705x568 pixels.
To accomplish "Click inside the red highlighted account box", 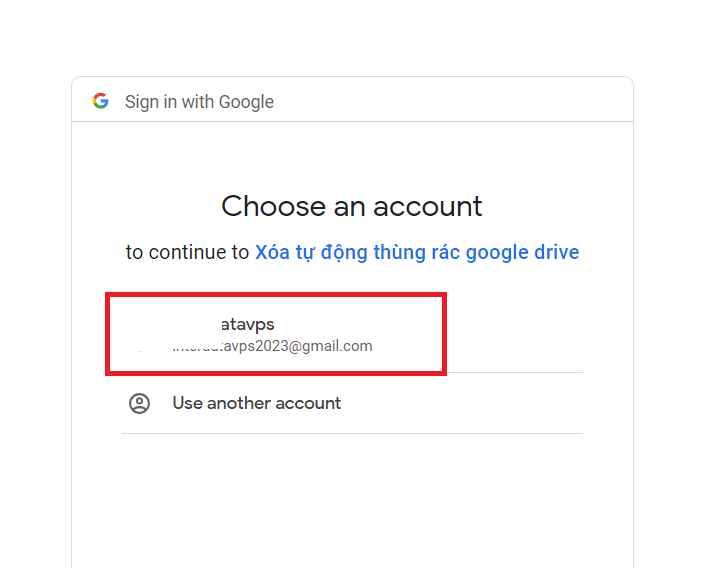I will [276, 334].
